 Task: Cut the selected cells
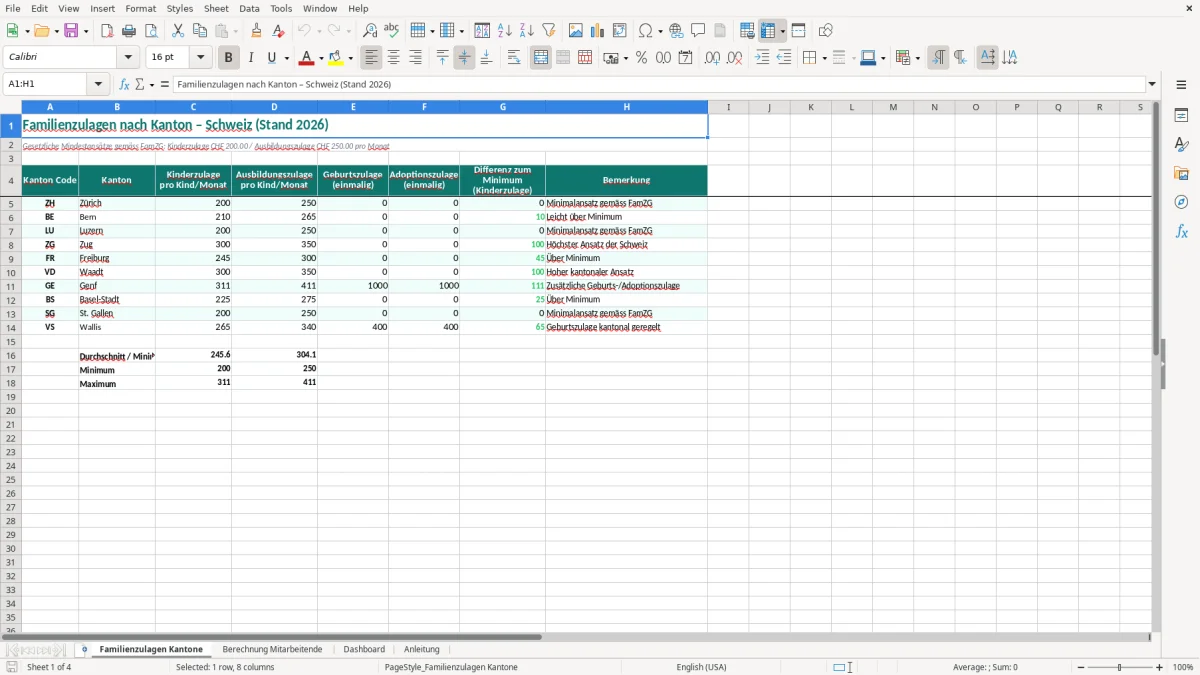(x=178, y=31)
